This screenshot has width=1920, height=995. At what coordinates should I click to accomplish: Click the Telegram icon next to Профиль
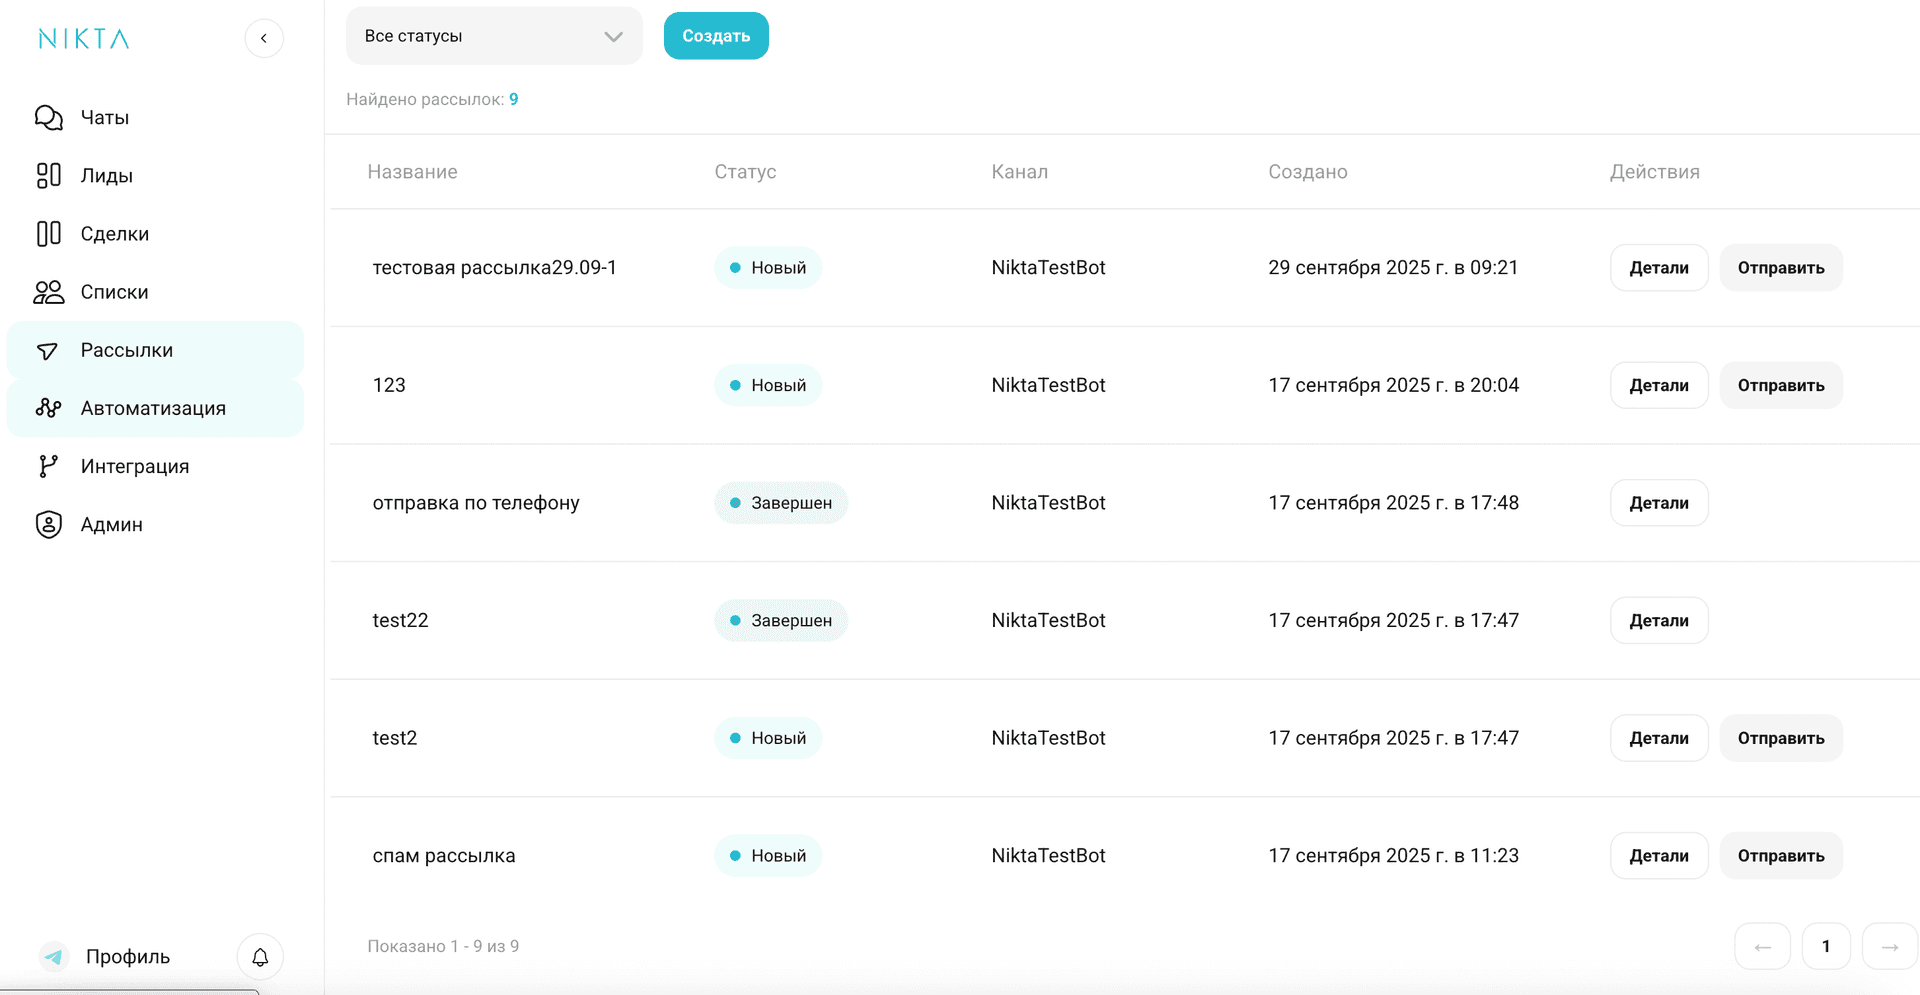click(53, 956)
